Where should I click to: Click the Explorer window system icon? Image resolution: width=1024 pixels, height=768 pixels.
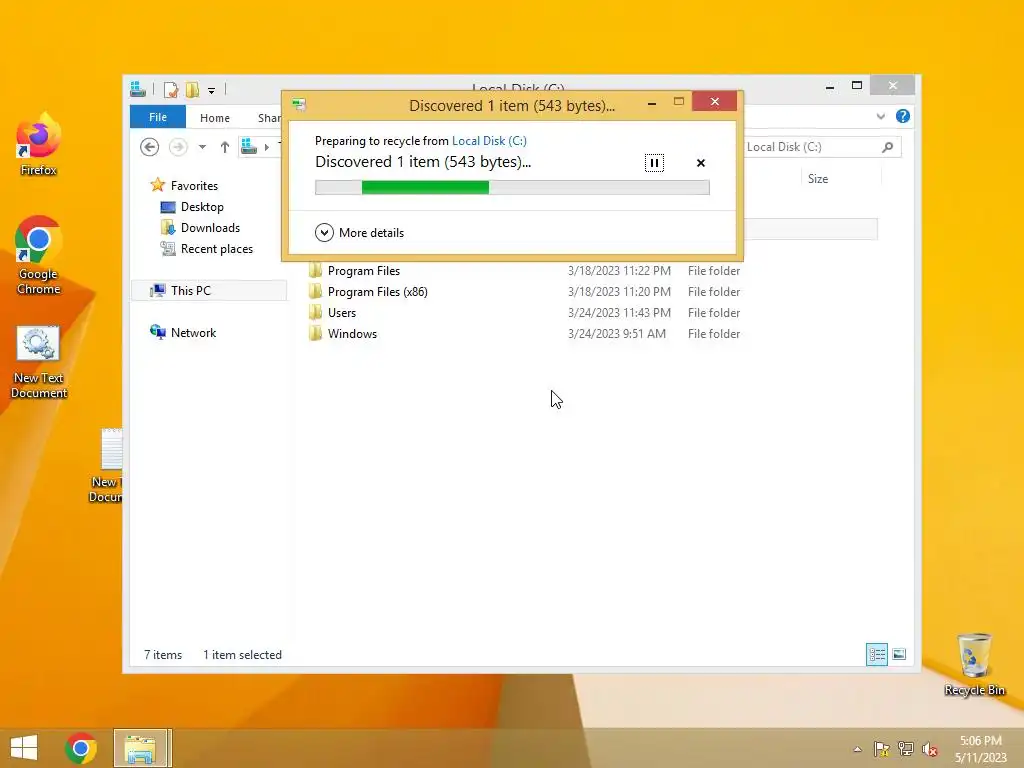138,89
